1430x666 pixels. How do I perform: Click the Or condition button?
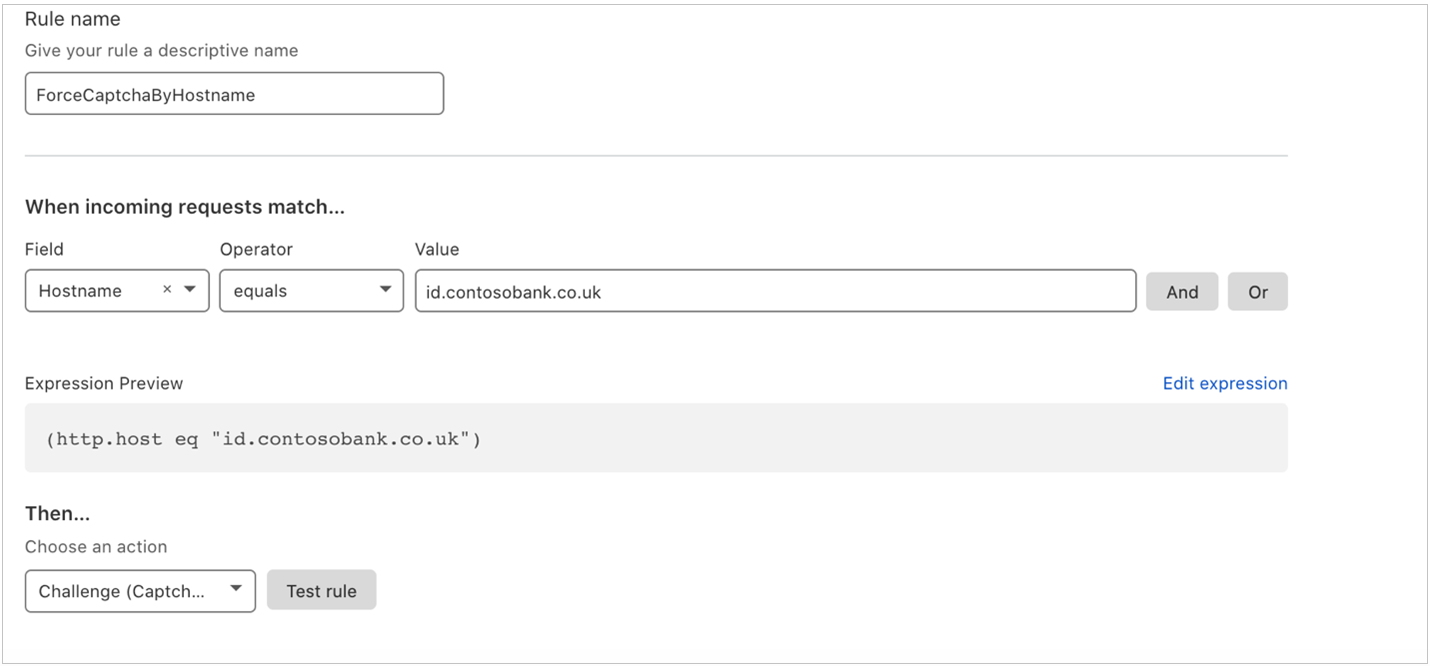(x=1257, y=291)
